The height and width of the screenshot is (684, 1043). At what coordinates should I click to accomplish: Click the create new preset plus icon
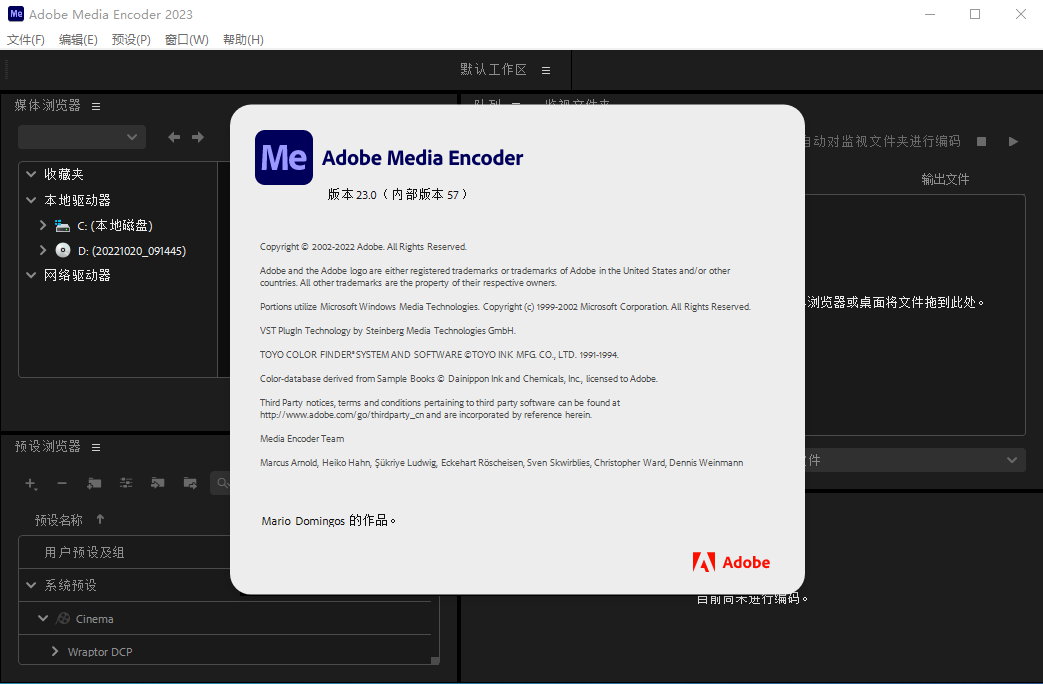(x=31, y=484)
